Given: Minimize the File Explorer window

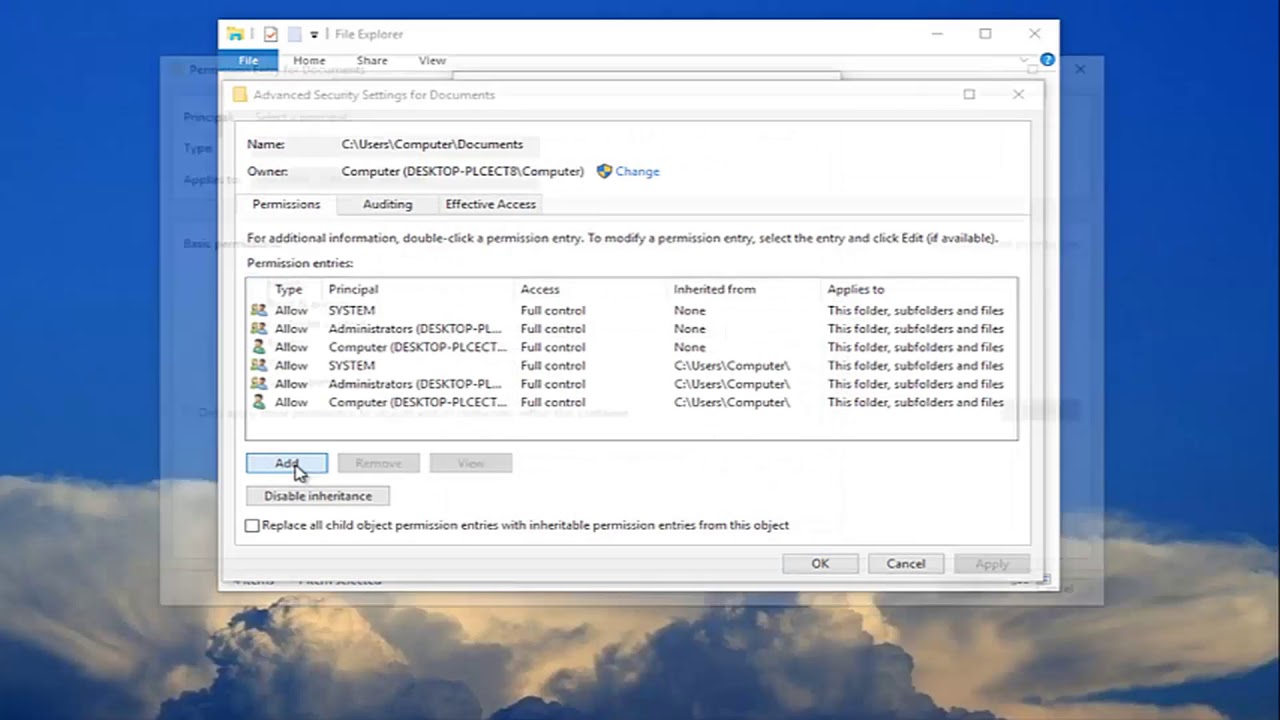Looking at the screenshot, I should (x=937, y=34).
